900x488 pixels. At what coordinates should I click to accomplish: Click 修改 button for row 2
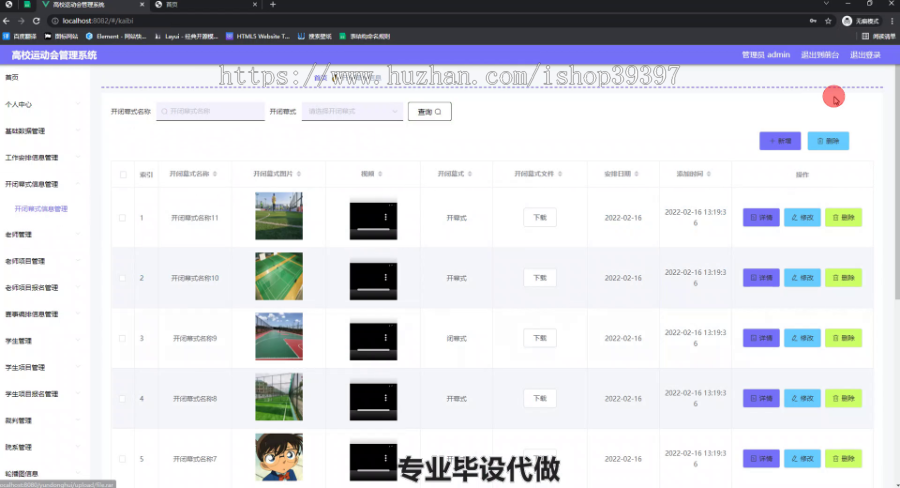(802, 278)
